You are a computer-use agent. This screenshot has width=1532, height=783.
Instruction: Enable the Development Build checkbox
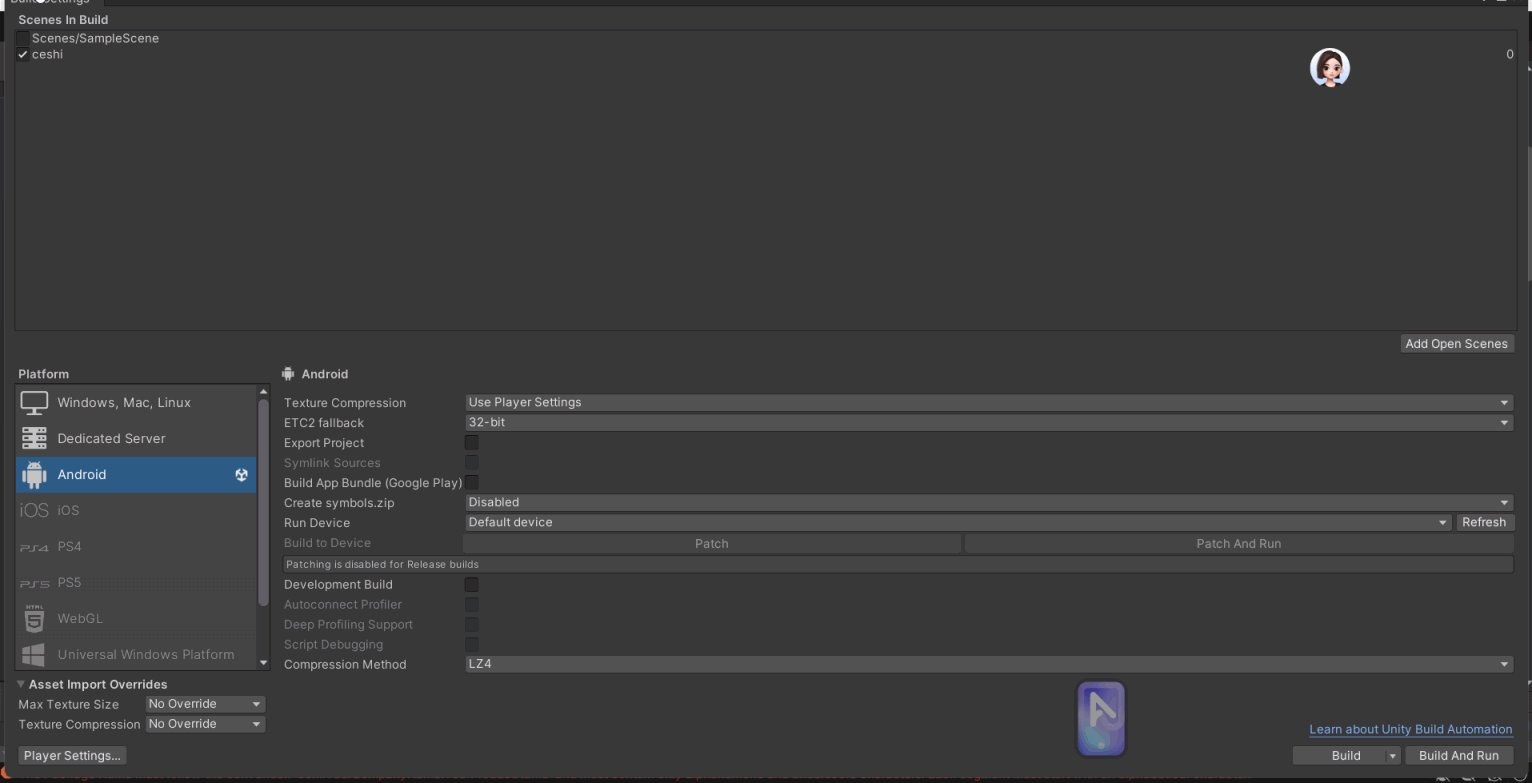click(471, 585)
